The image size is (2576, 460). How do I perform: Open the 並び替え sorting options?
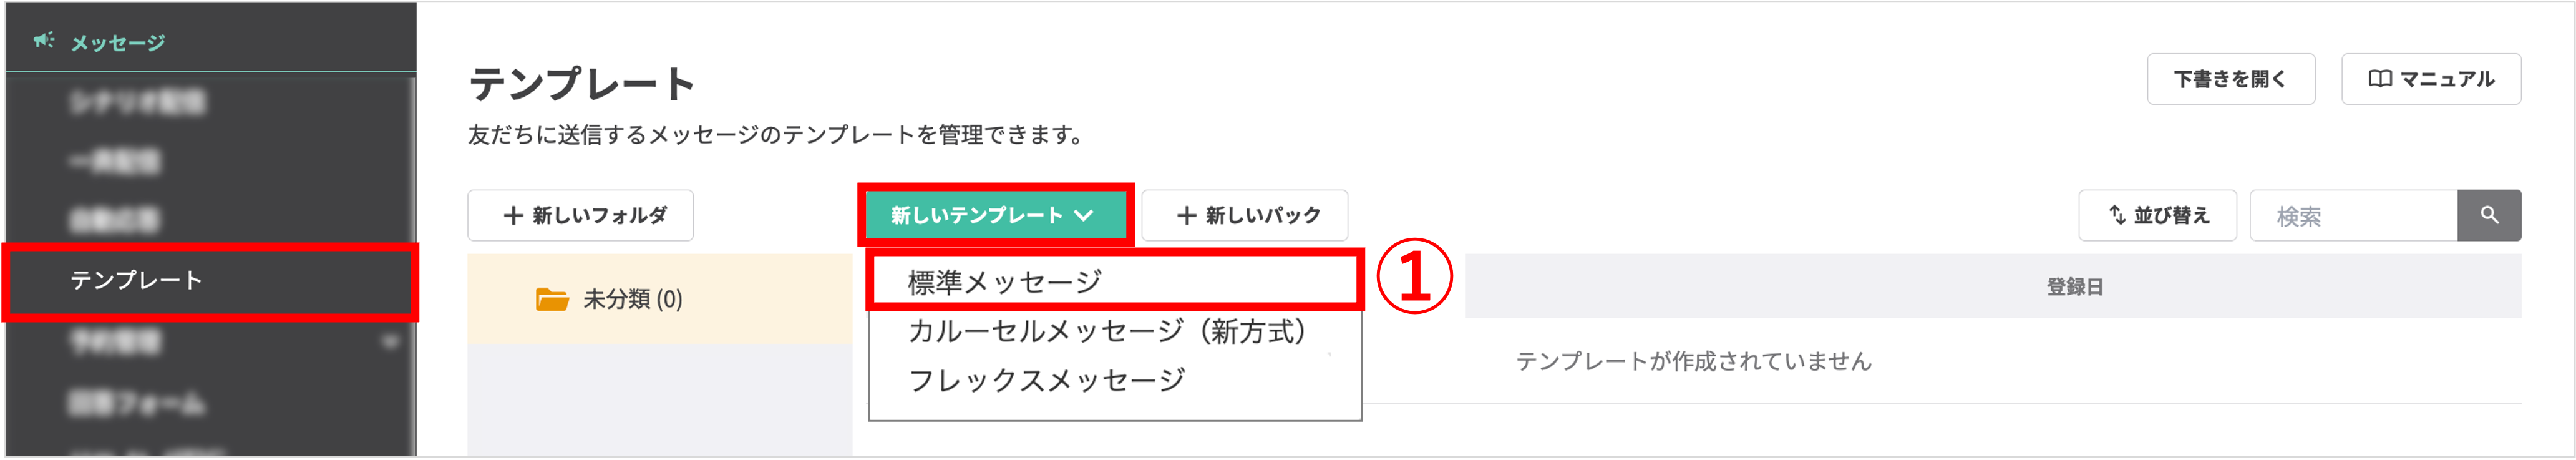pos(2157,215)
